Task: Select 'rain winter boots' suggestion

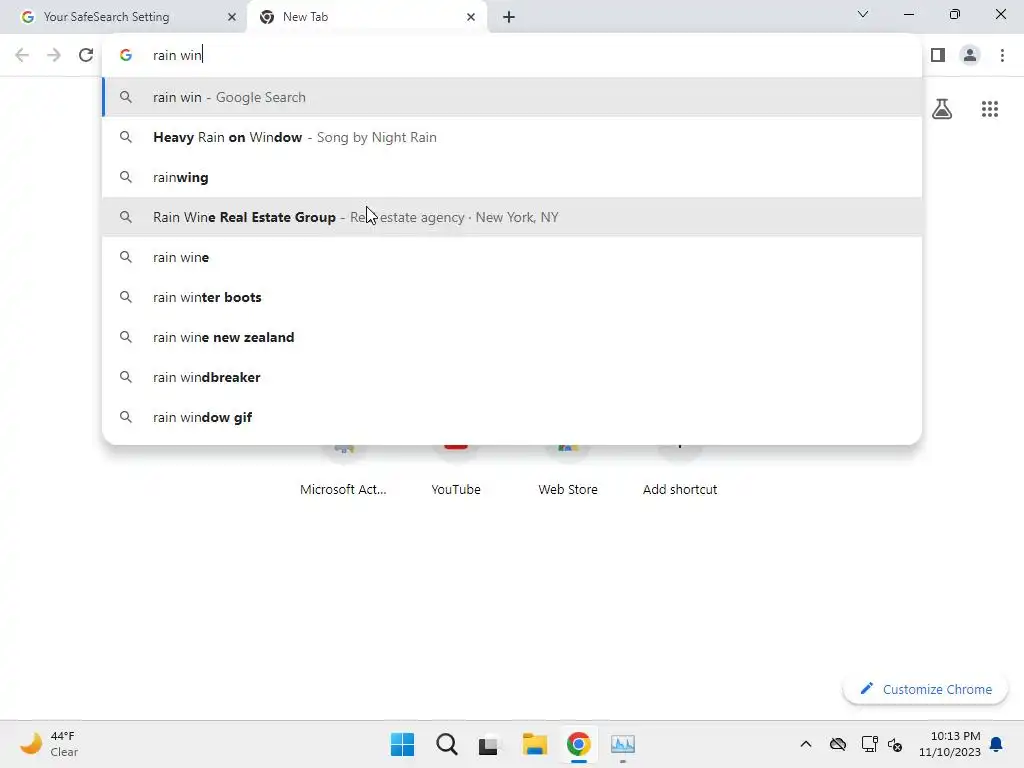Action: [512, 297]
